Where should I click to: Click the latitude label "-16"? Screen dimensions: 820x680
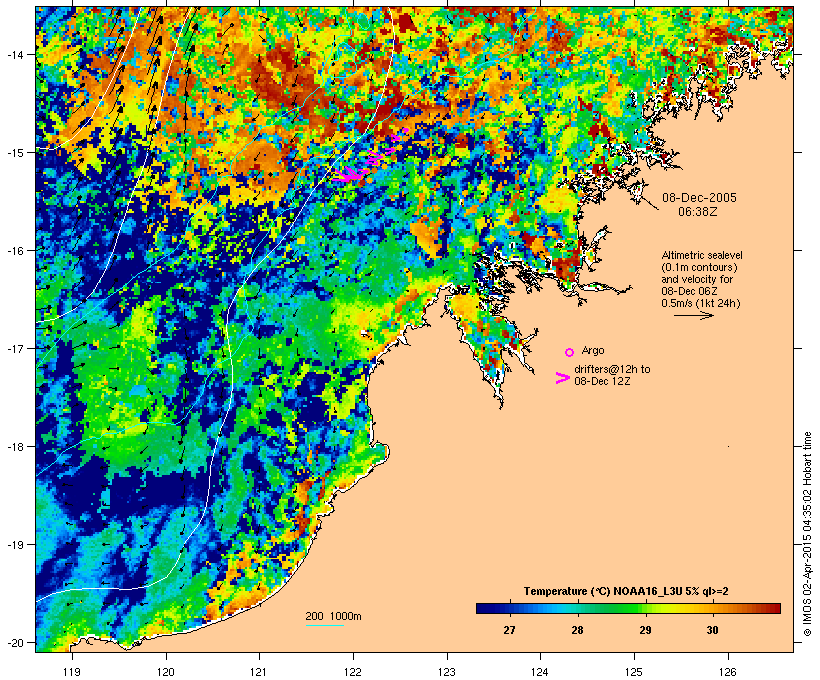(14, 251)
